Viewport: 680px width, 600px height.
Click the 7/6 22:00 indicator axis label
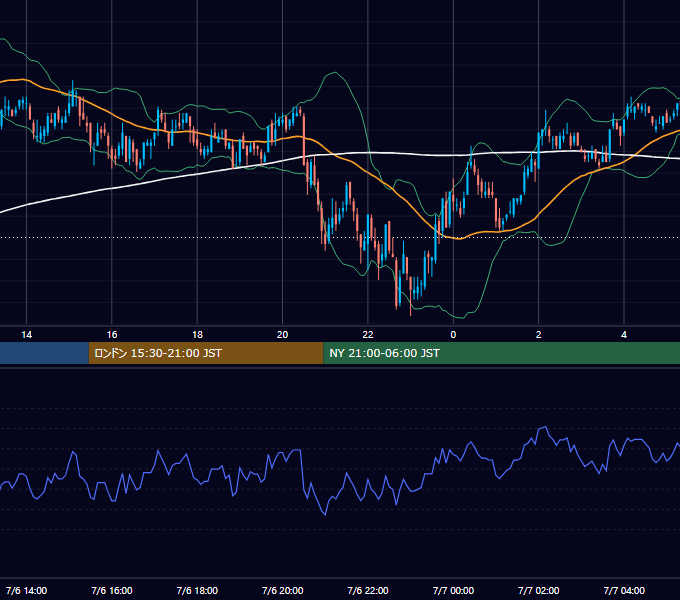[x=368, y=590]
